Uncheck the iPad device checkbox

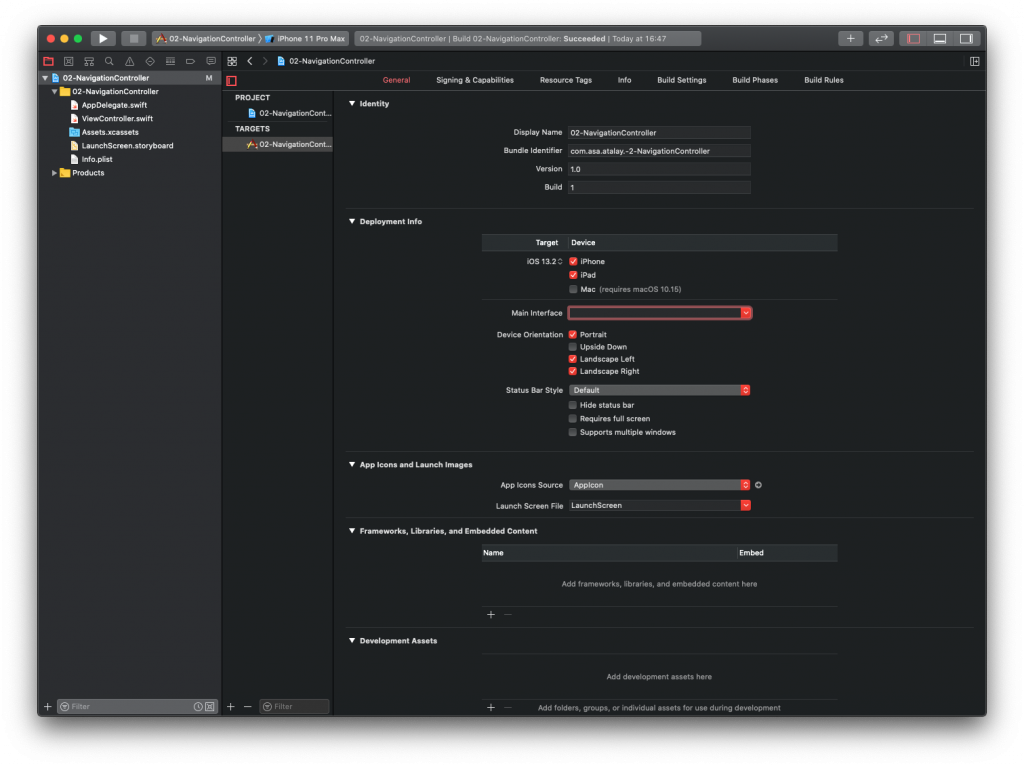pyautogui.click(x=573, y=275)
